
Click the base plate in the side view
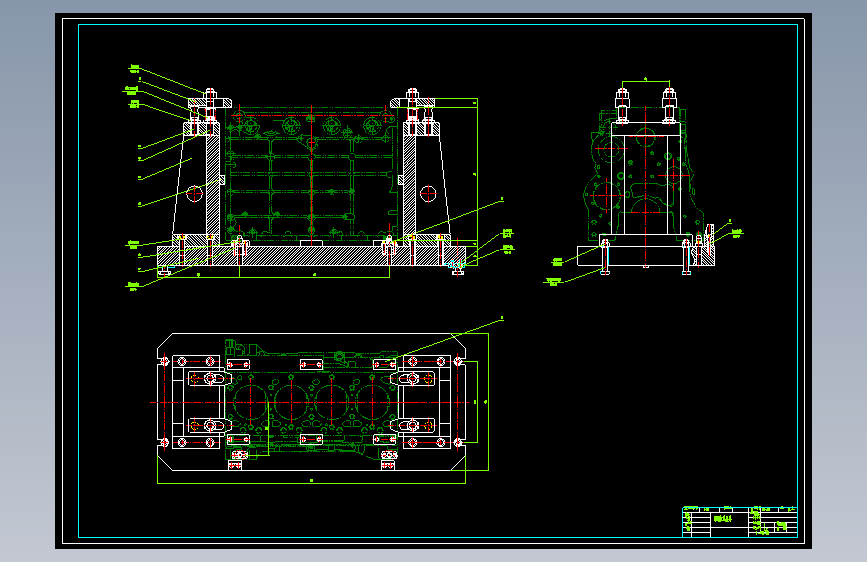pyautogui.click(x=645, y=256)
